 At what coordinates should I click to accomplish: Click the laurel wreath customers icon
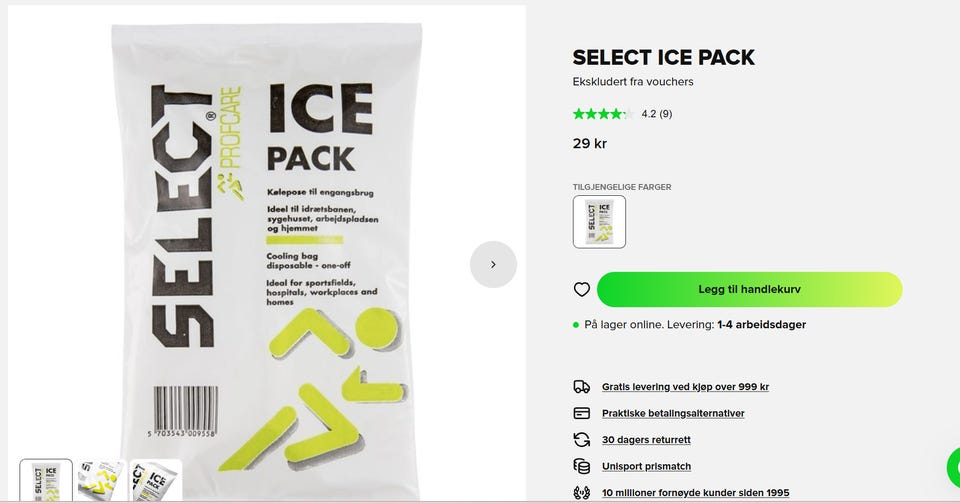[582, 492]
